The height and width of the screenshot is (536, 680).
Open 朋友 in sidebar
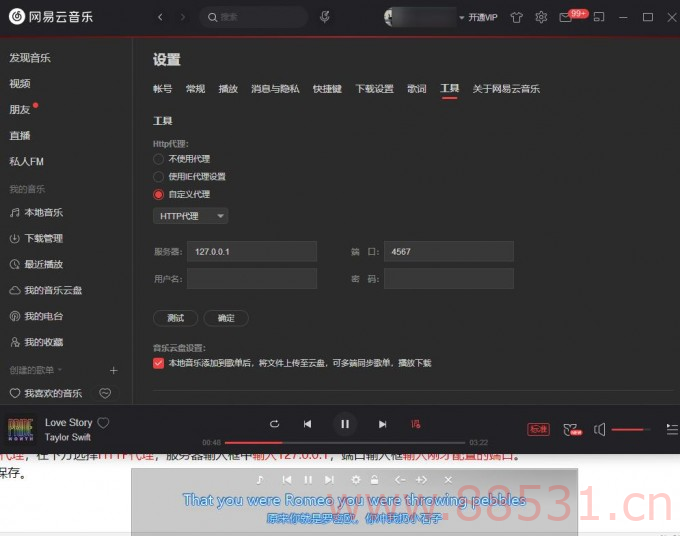click(x=20, y=109)
